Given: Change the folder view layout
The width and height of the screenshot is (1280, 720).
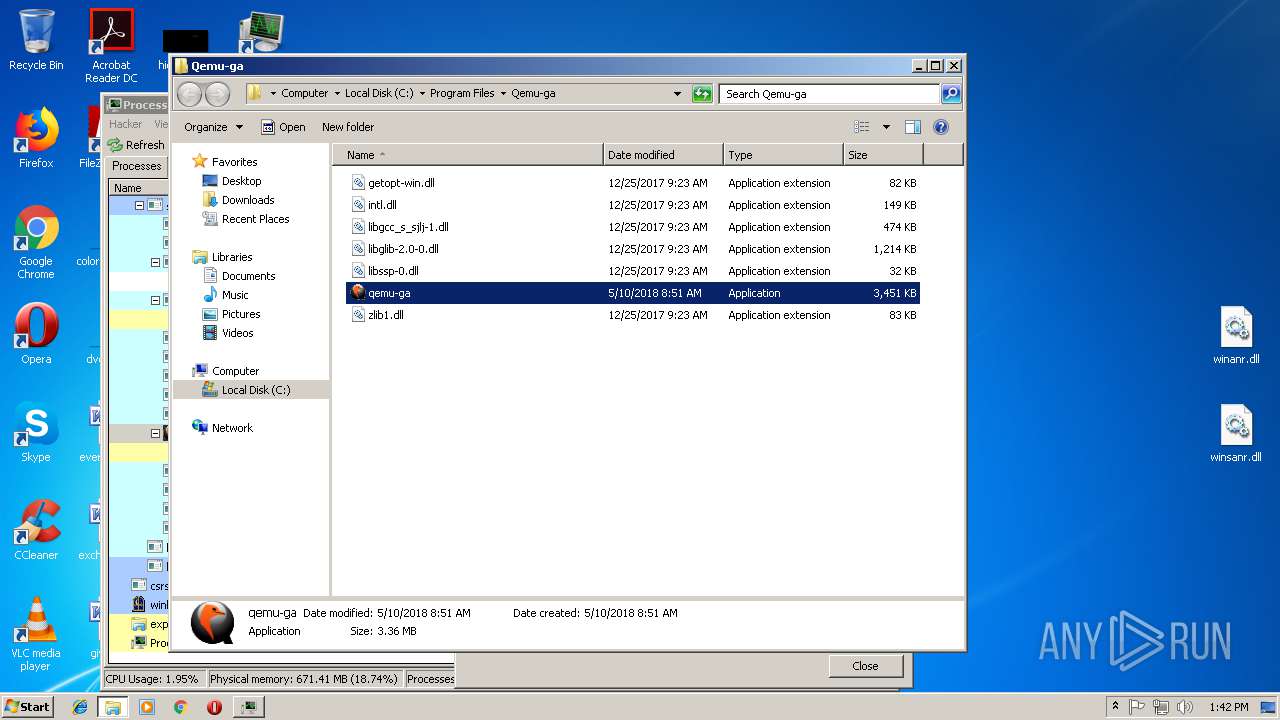Looking at the screenshot, I should (x=862, y=127).
